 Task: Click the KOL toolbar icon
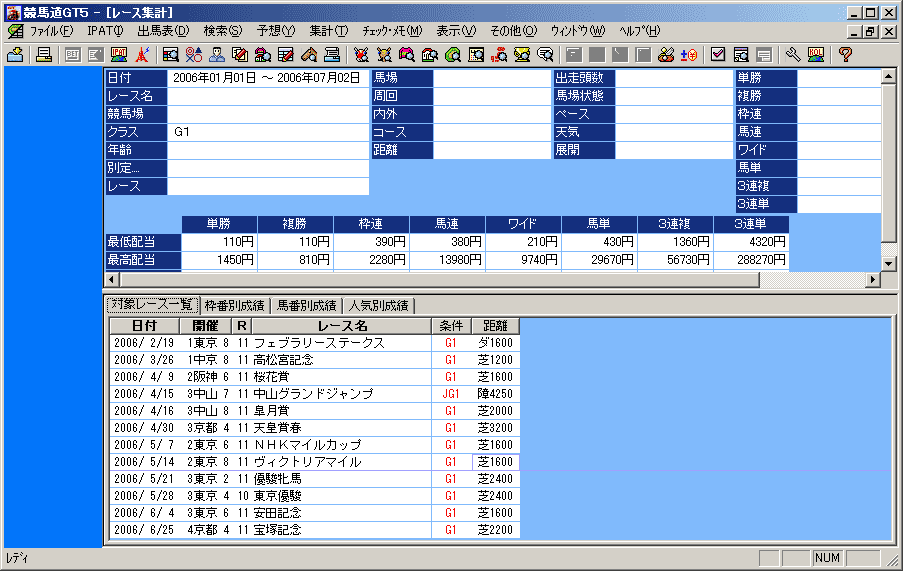(816, 54)
